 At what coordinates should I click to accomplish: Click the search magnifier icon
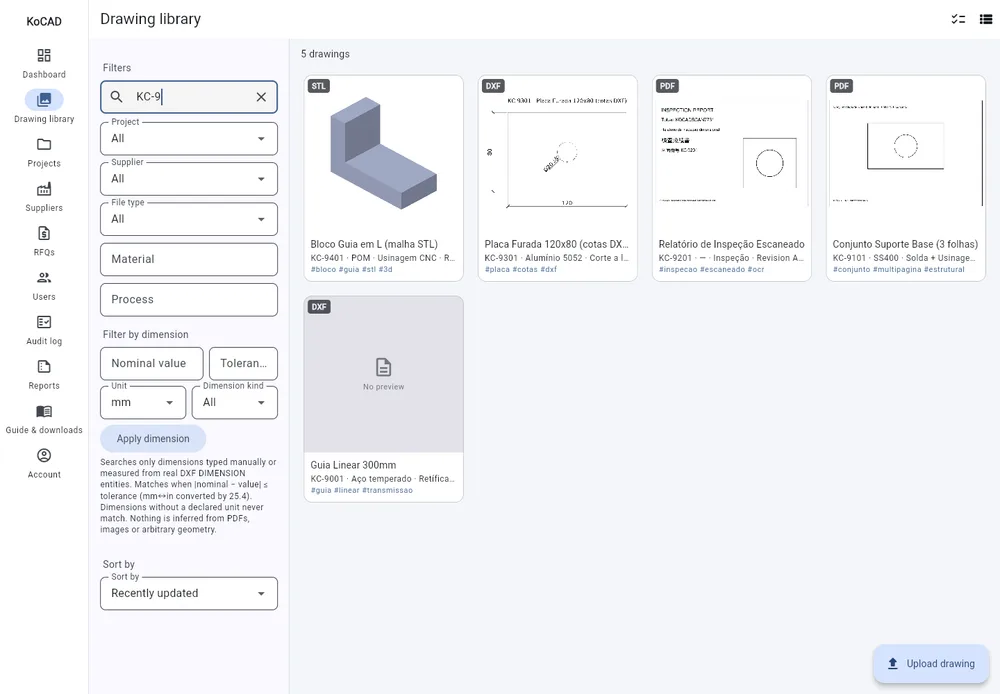[x=116, y=97]
